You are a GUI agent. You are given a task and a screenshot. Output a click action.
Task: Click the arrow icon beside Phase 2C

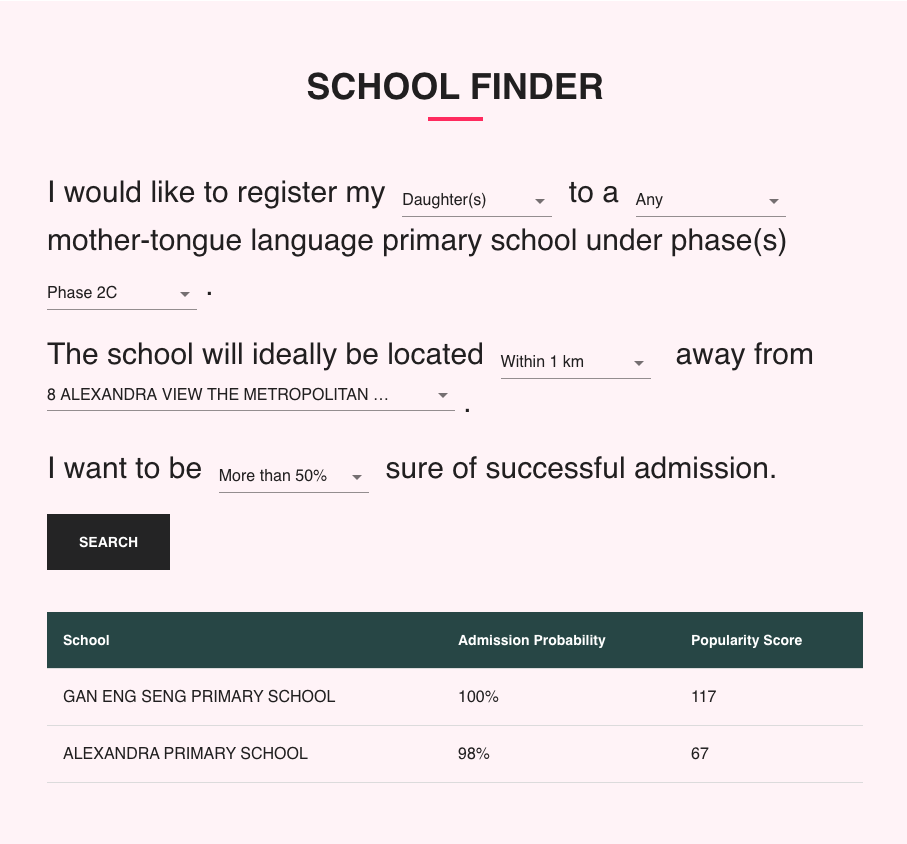tap(185, 294)
